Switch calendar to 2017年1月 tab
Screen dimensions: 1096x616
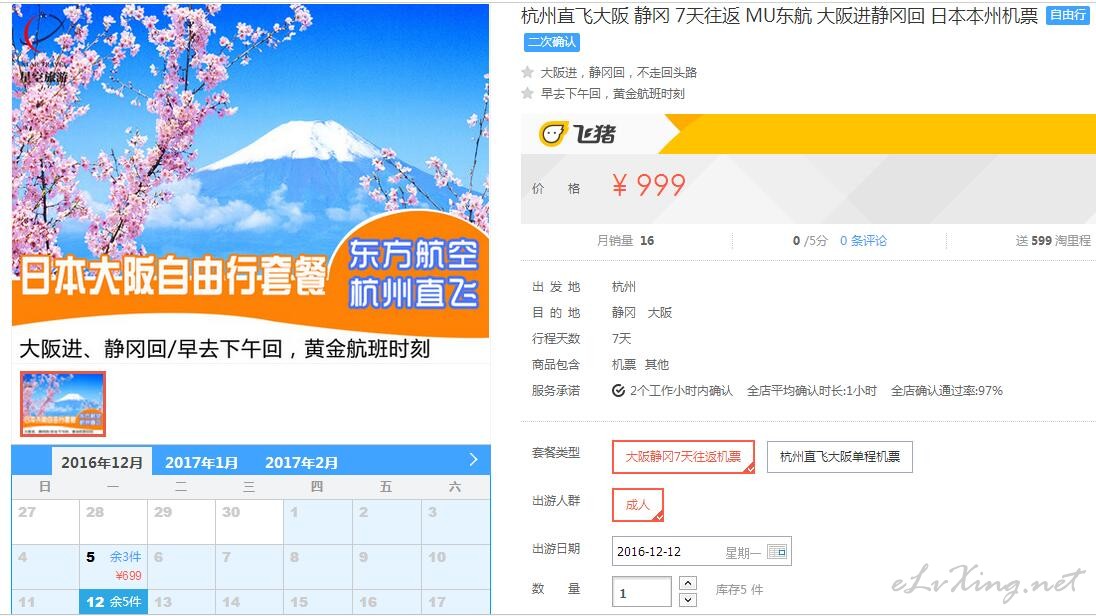coord(201,463)
